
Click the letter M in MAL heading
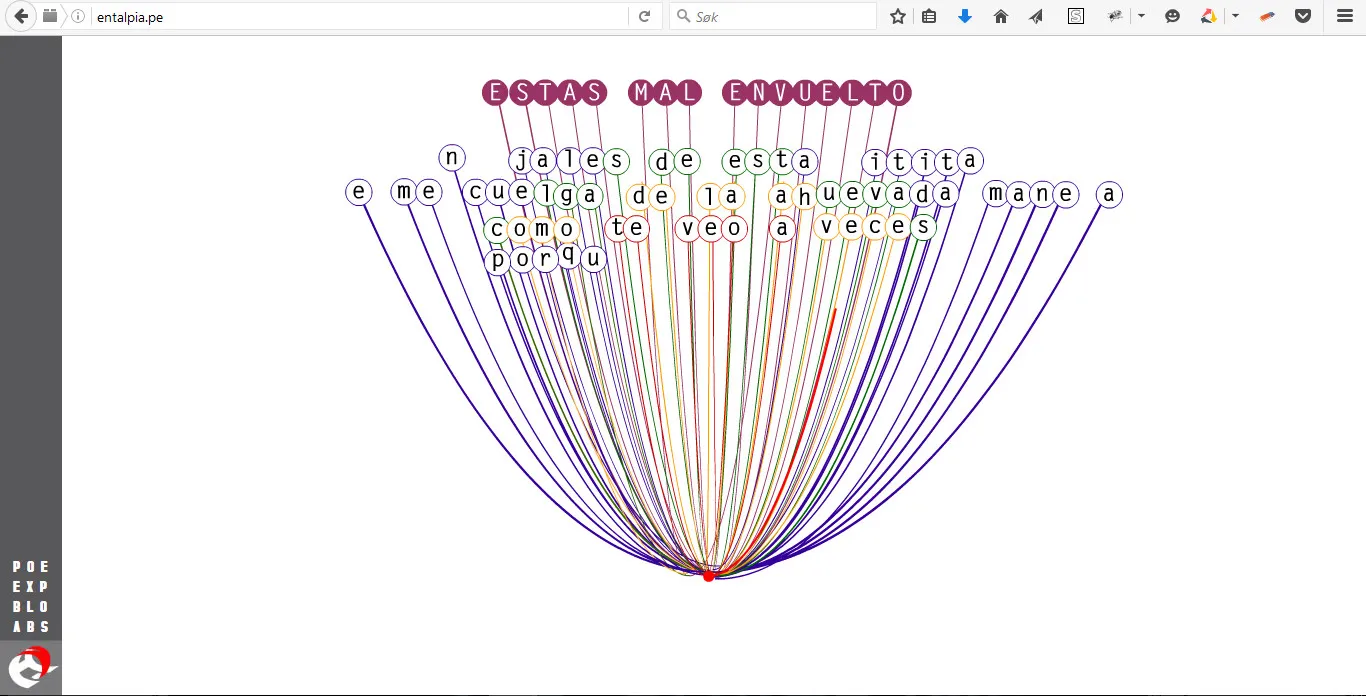[641, 93]
